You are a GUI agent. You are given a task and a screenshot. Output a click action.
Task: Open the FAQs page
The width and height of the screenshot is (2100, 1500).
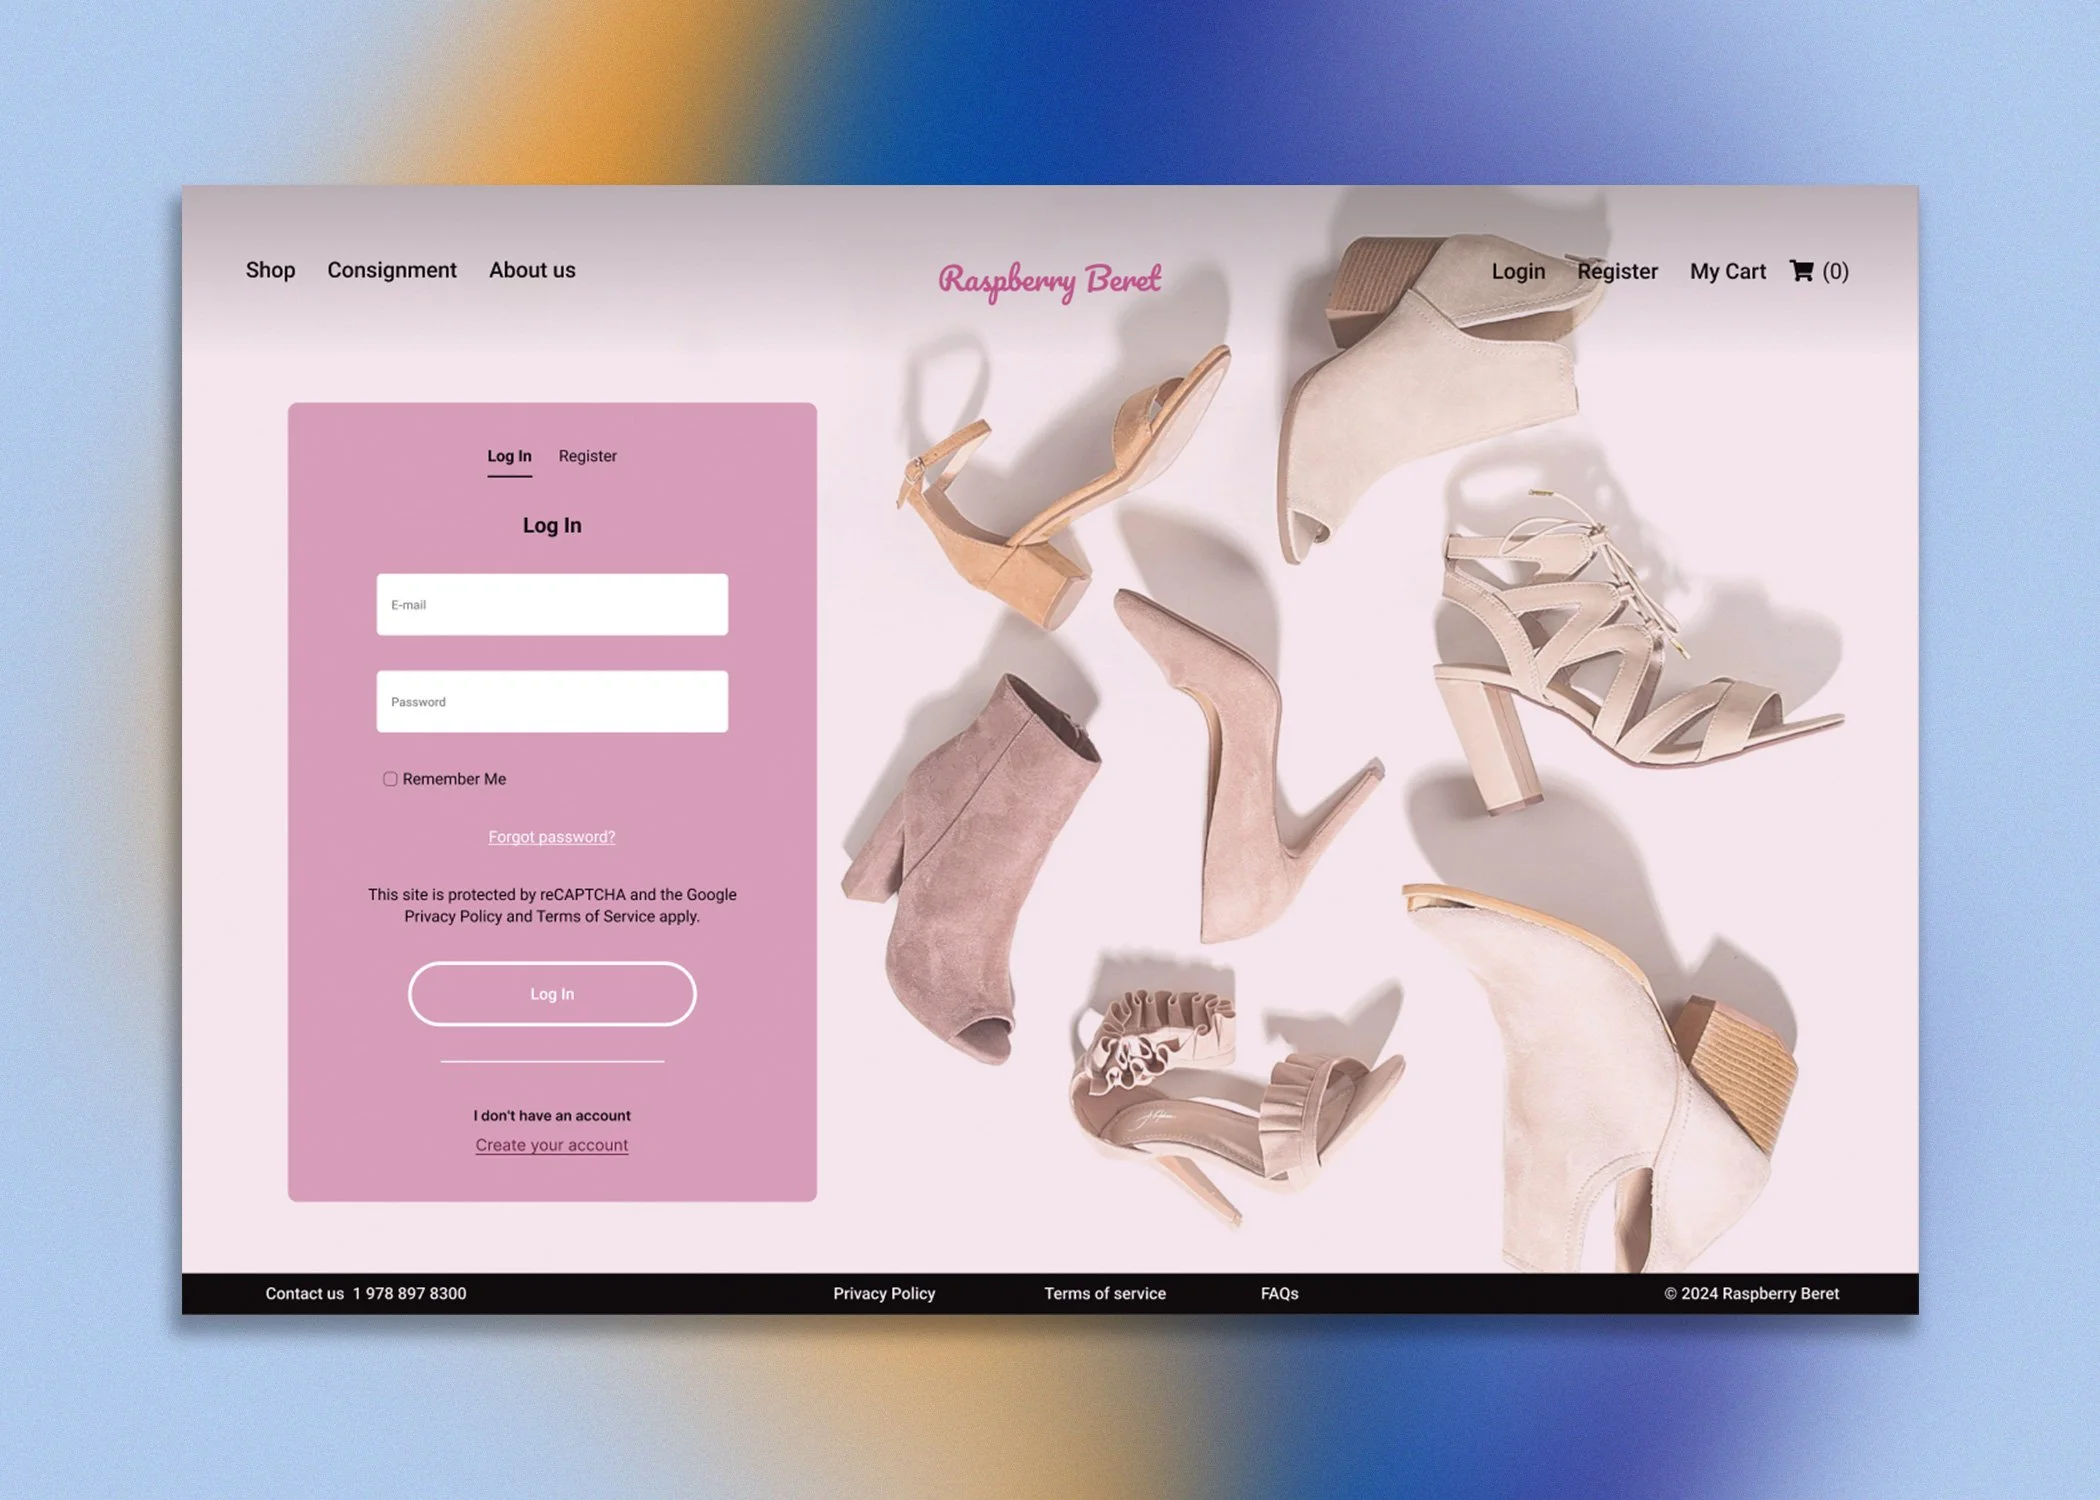[x=1279, y=1293]
